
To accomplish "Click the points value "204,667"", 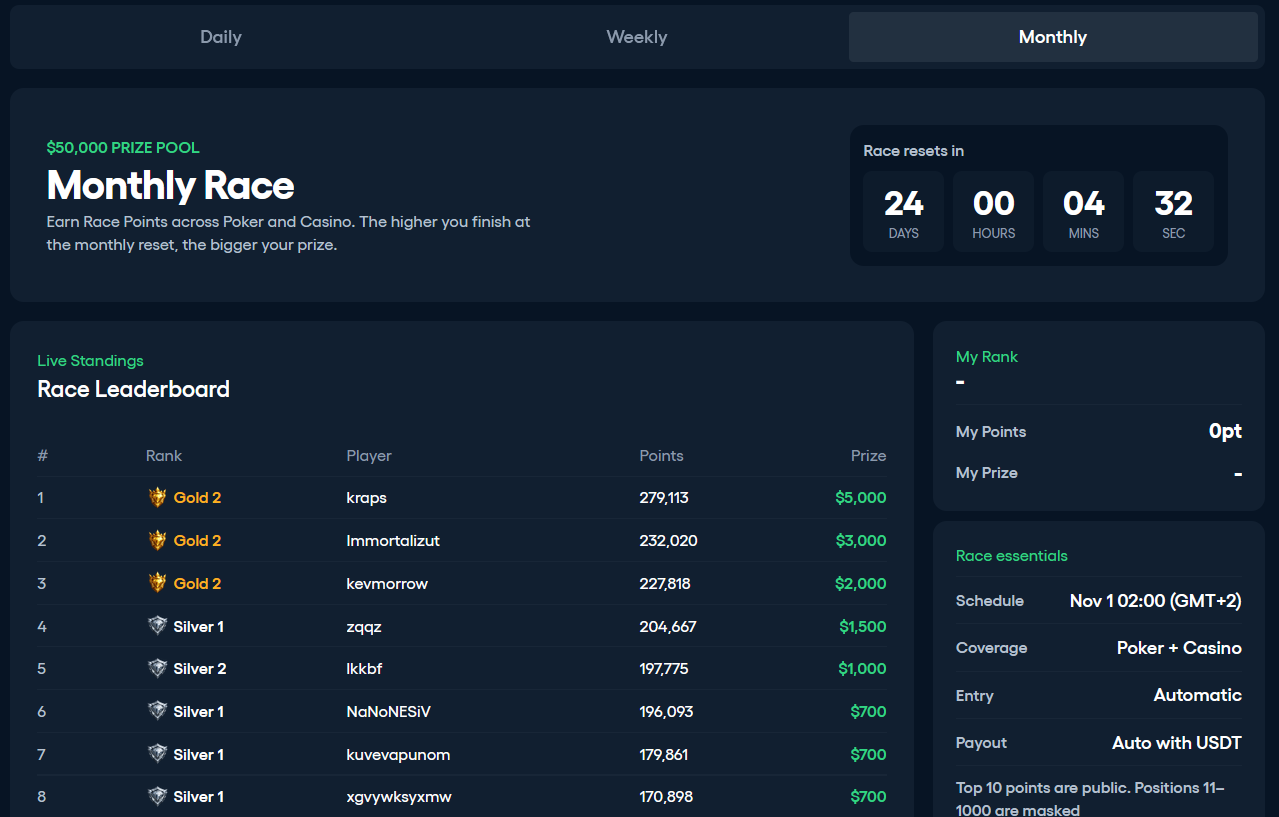I will click(x=668, y=627).
